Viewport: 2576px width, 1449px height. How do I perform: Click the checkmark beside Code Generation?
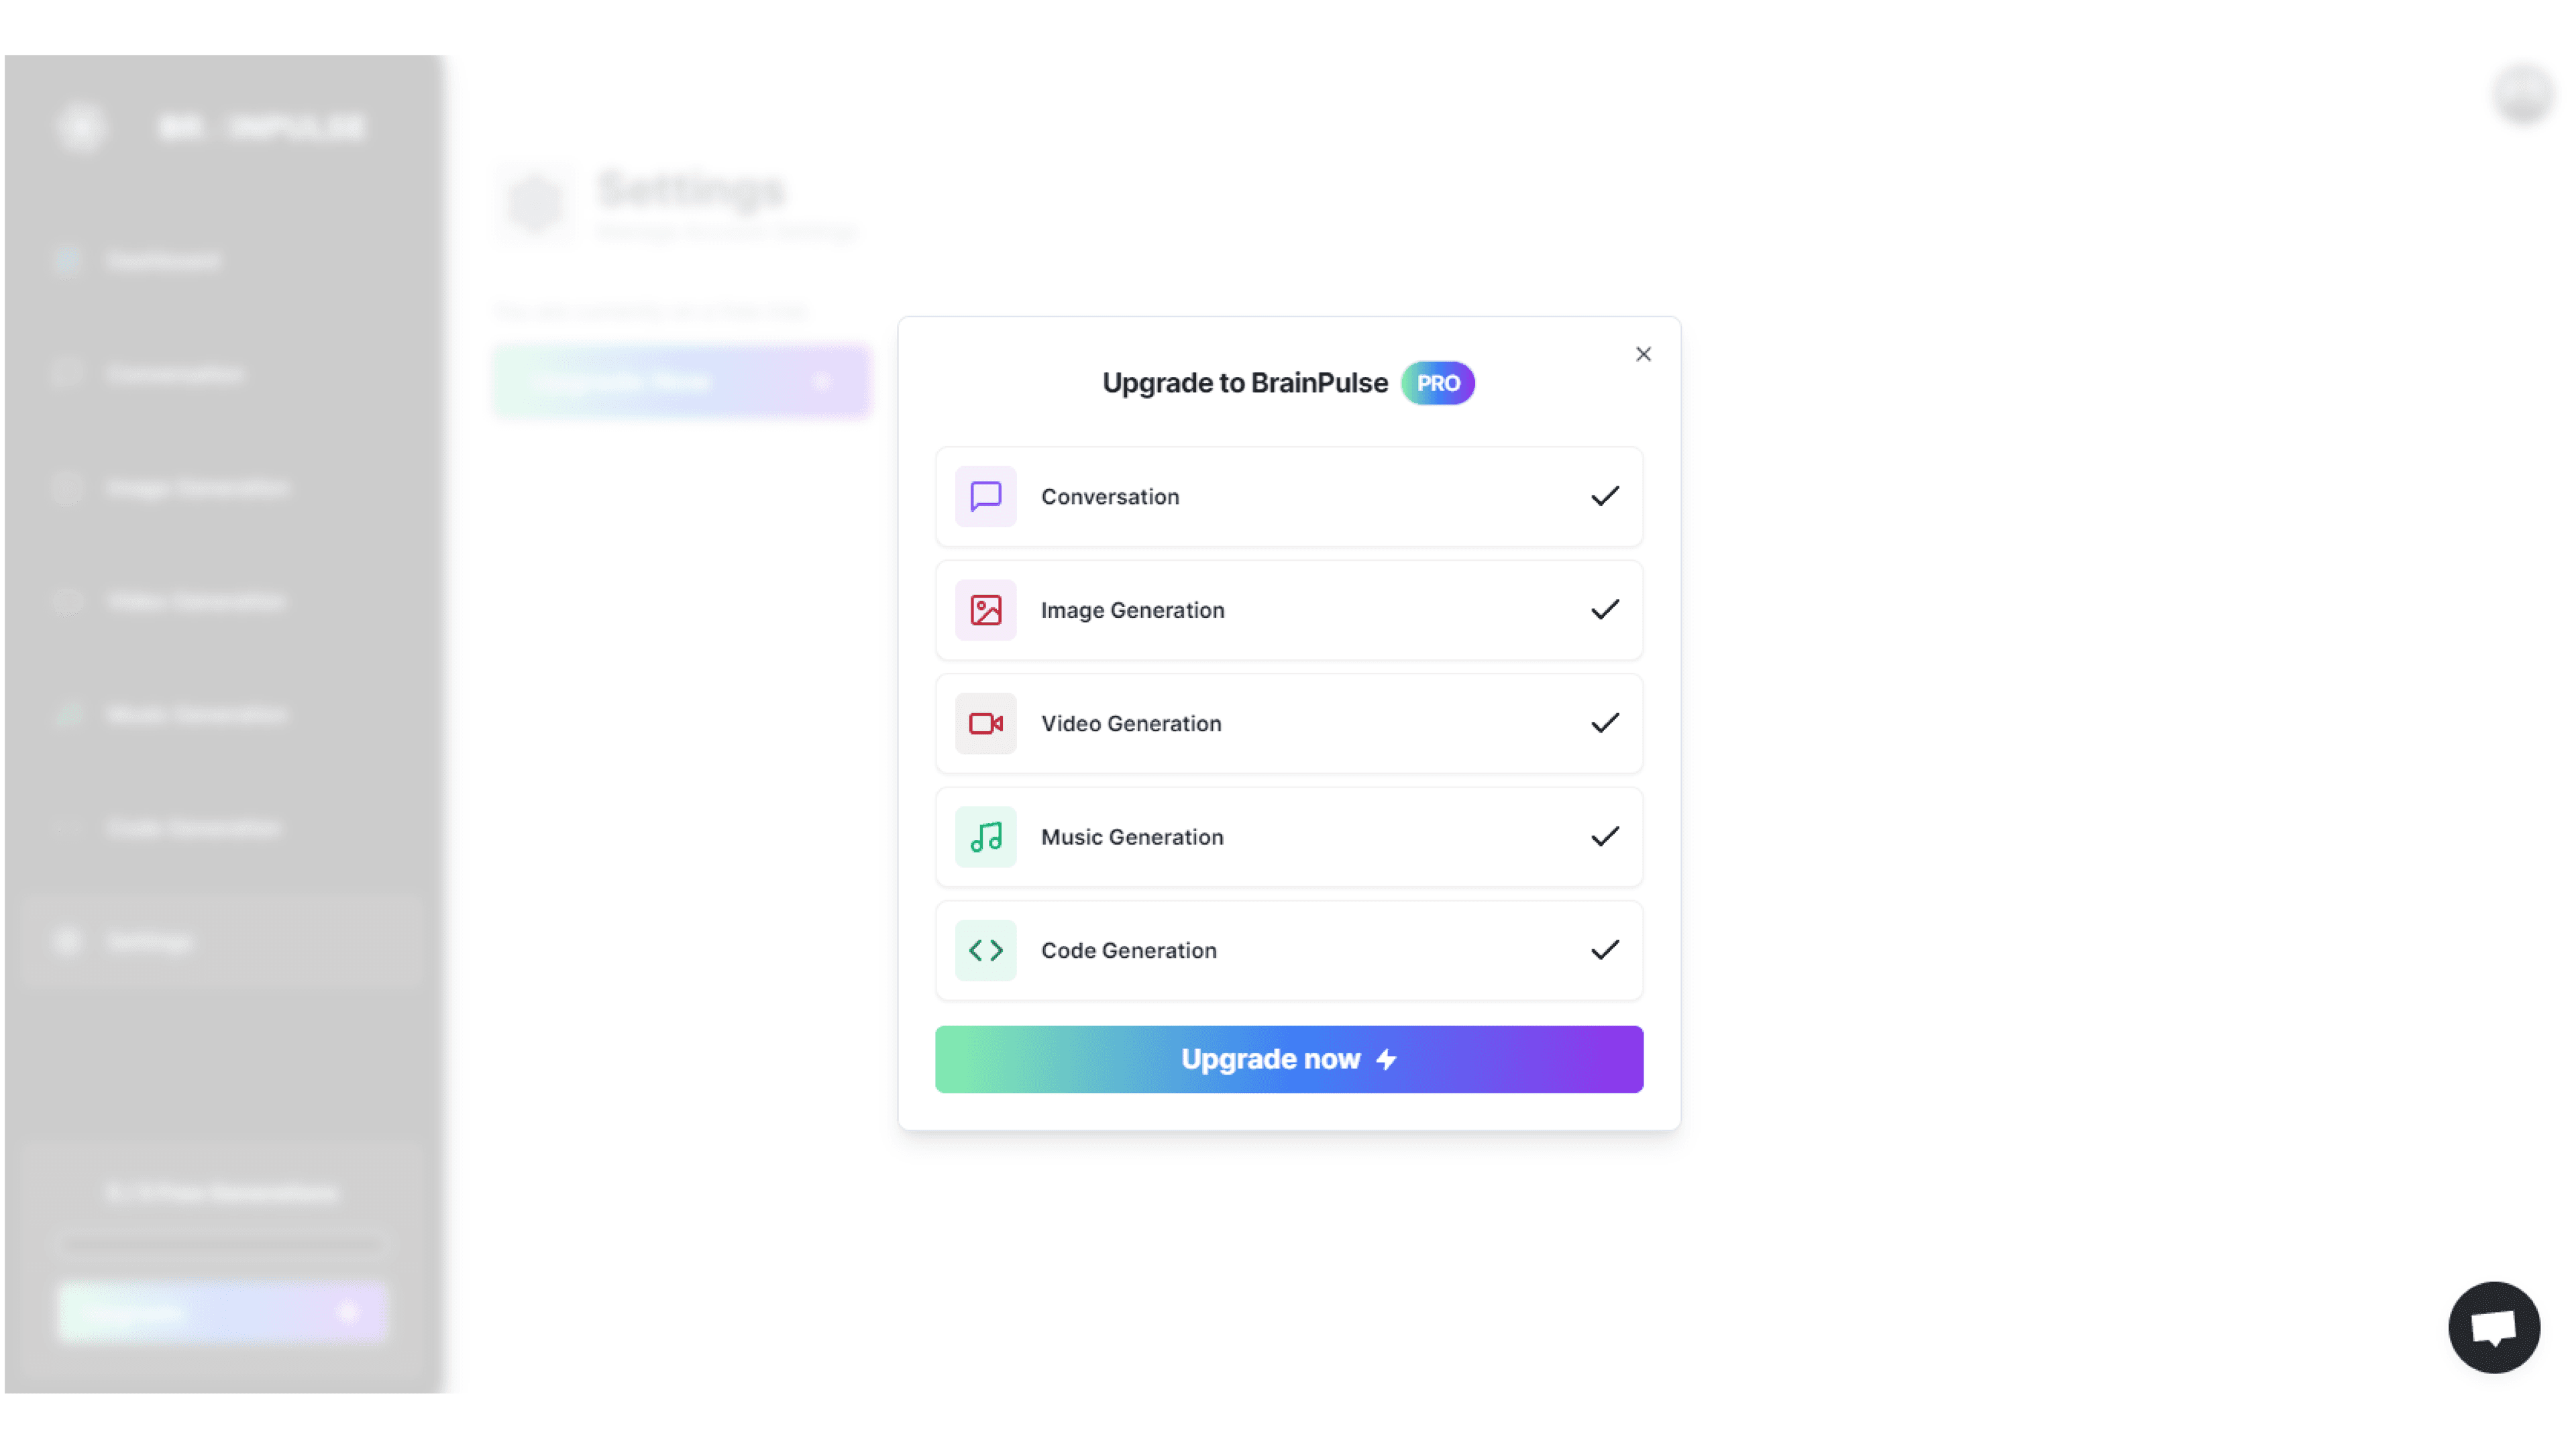[x=1604, y=950]
